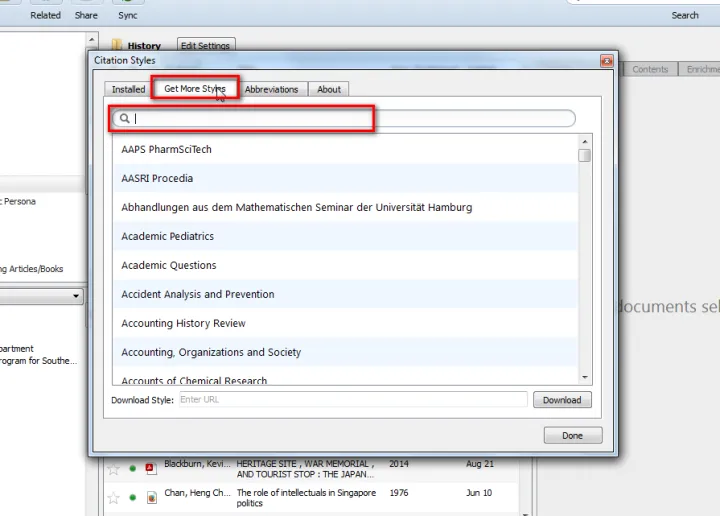Select Academic Pediatrics style
Screen dimensions: 720x516
click(345, 236)
